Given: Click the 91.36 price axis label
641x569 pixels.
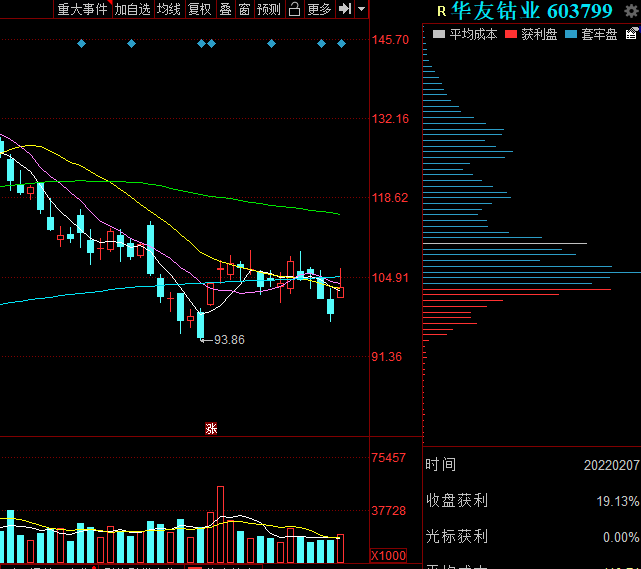Looking at the screenshot, I should click(x=387, y=356).
